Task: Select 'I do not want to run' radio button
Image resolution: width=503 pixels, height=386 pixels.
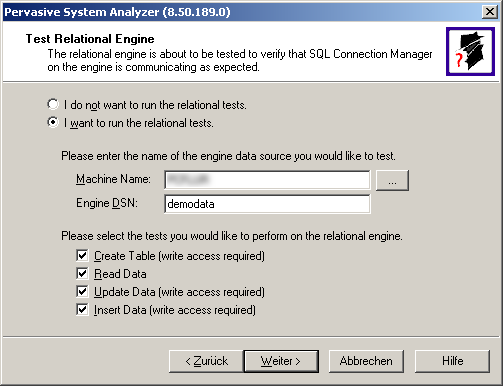Action: pyautogui.click(x=53, y=104)
